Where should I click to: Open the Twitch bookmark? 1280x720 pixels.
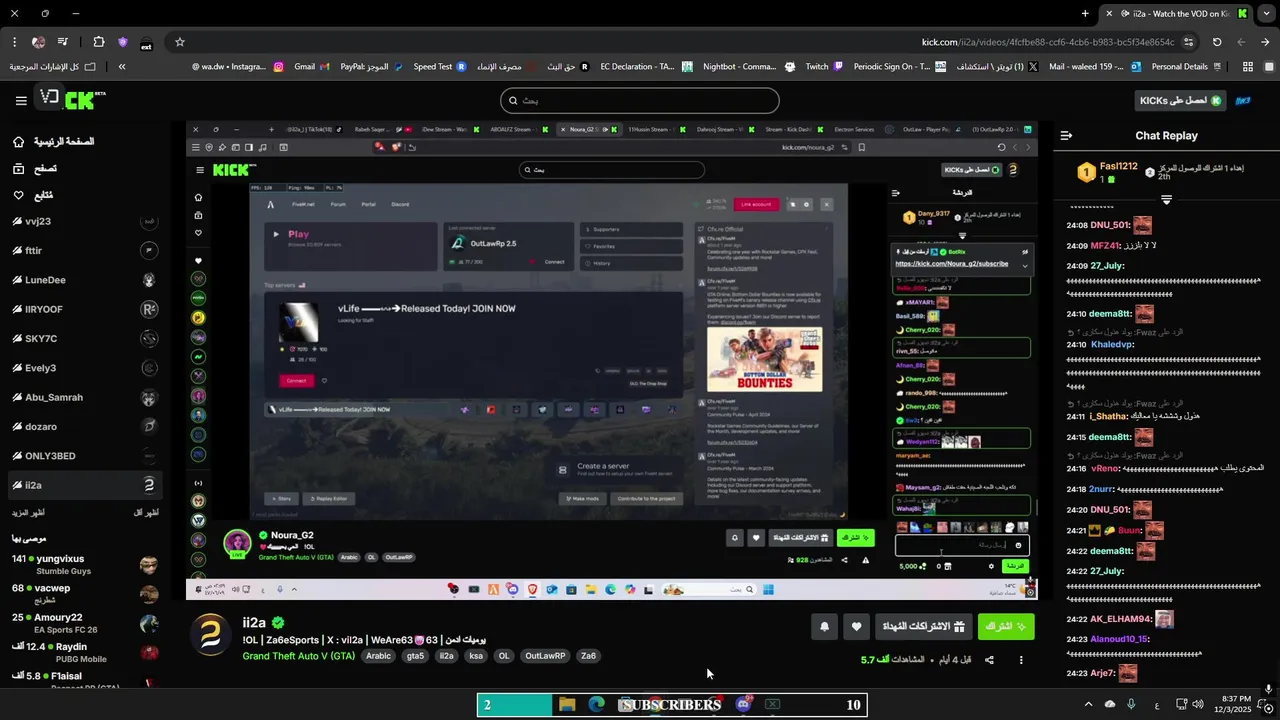[825, 67]
